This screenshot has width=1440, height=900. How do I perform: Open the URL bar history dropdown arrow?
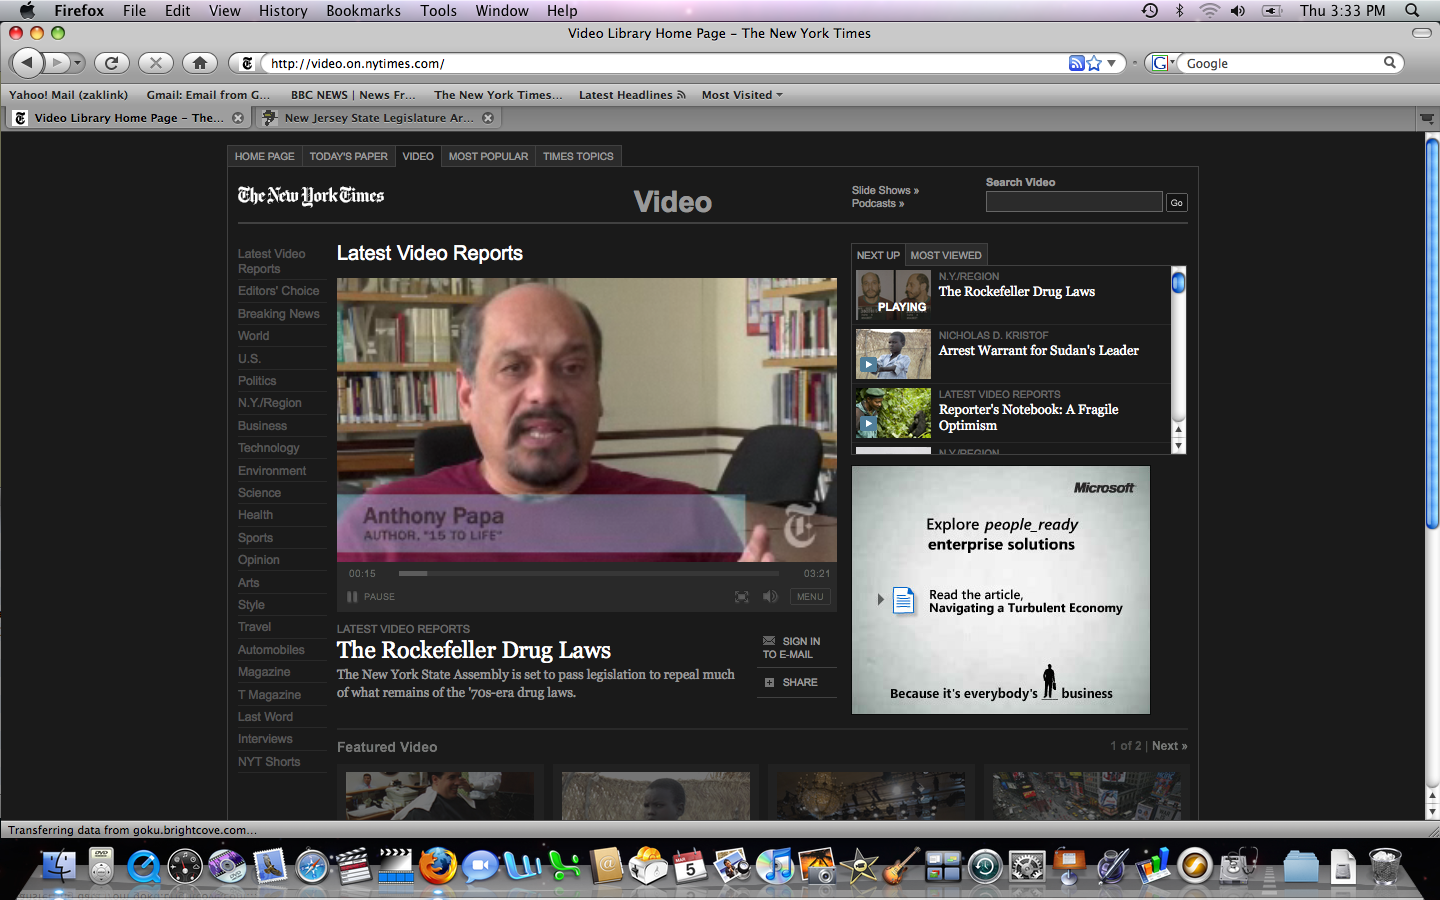1111,63
